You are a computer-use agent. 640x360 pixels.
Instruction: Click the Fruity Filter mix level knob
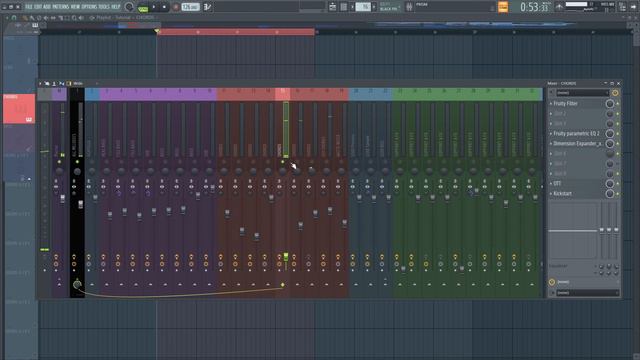pyautogui.click(x=610, y=104)
